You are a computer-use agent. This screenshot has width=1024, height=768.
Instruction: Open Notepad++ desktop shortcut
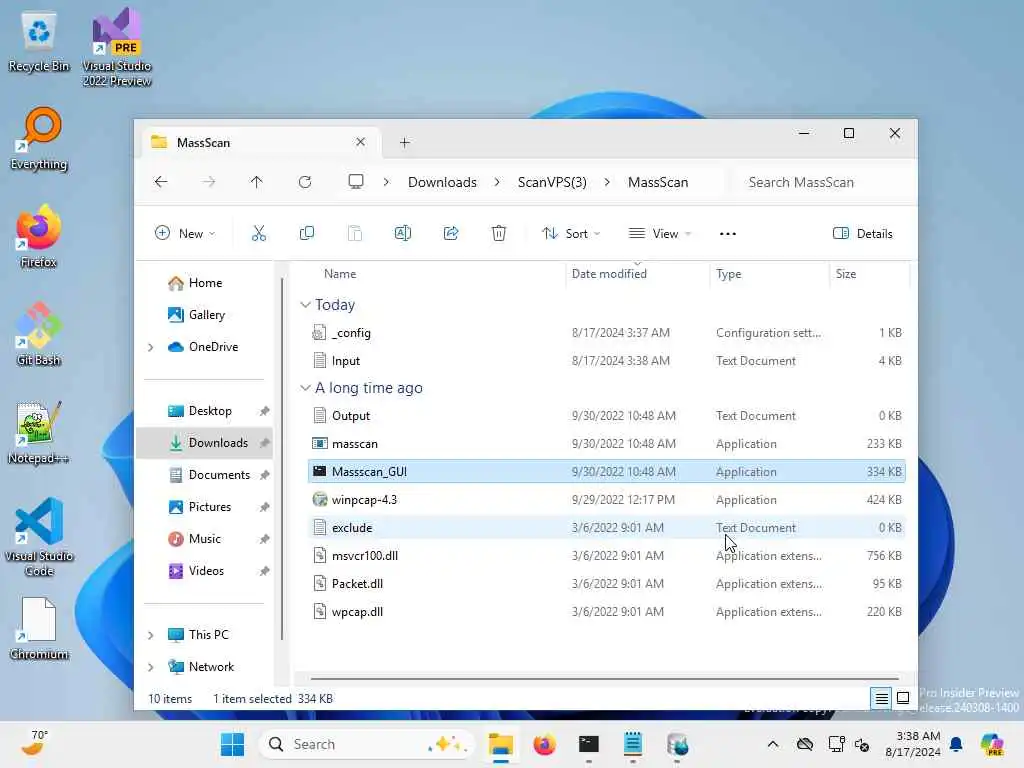click(39, 432)
